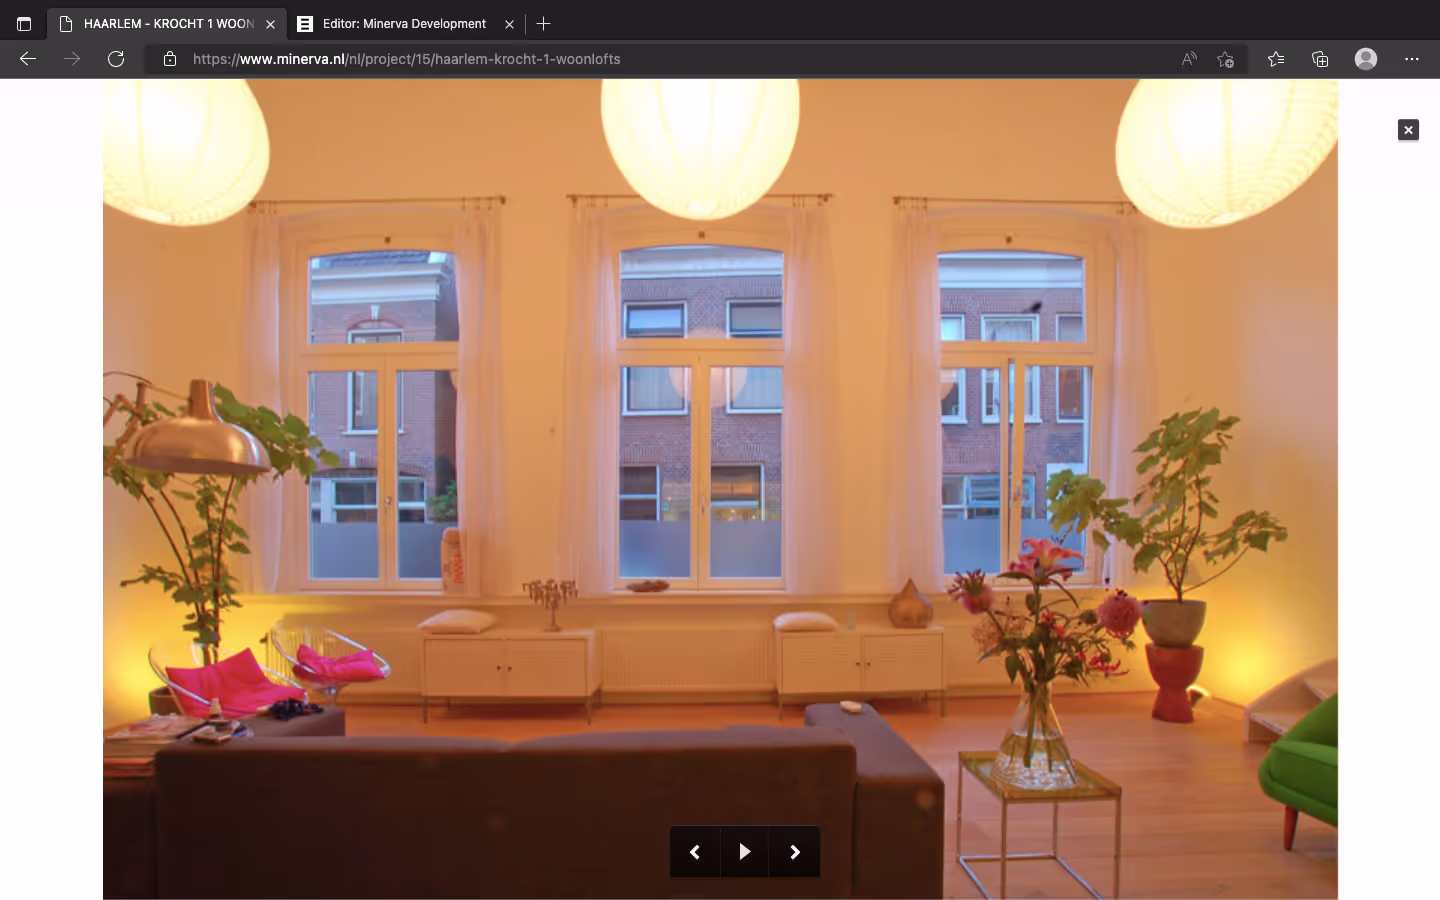This screenshot has width=1440, height=900.
Task: View site information via the lock icon
Action: coord(170,59)
